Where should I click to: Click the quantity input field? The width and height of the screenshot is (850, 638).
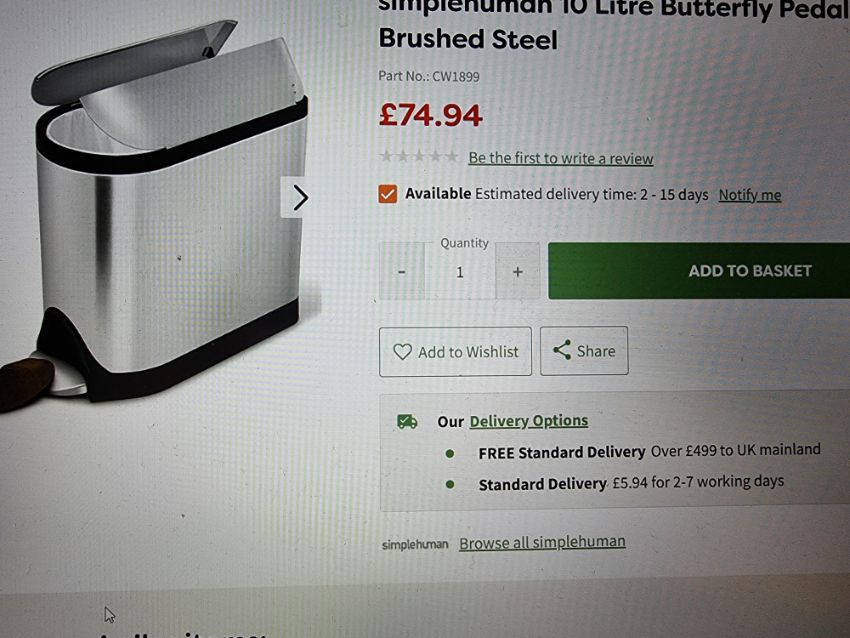tap(460, 272)
